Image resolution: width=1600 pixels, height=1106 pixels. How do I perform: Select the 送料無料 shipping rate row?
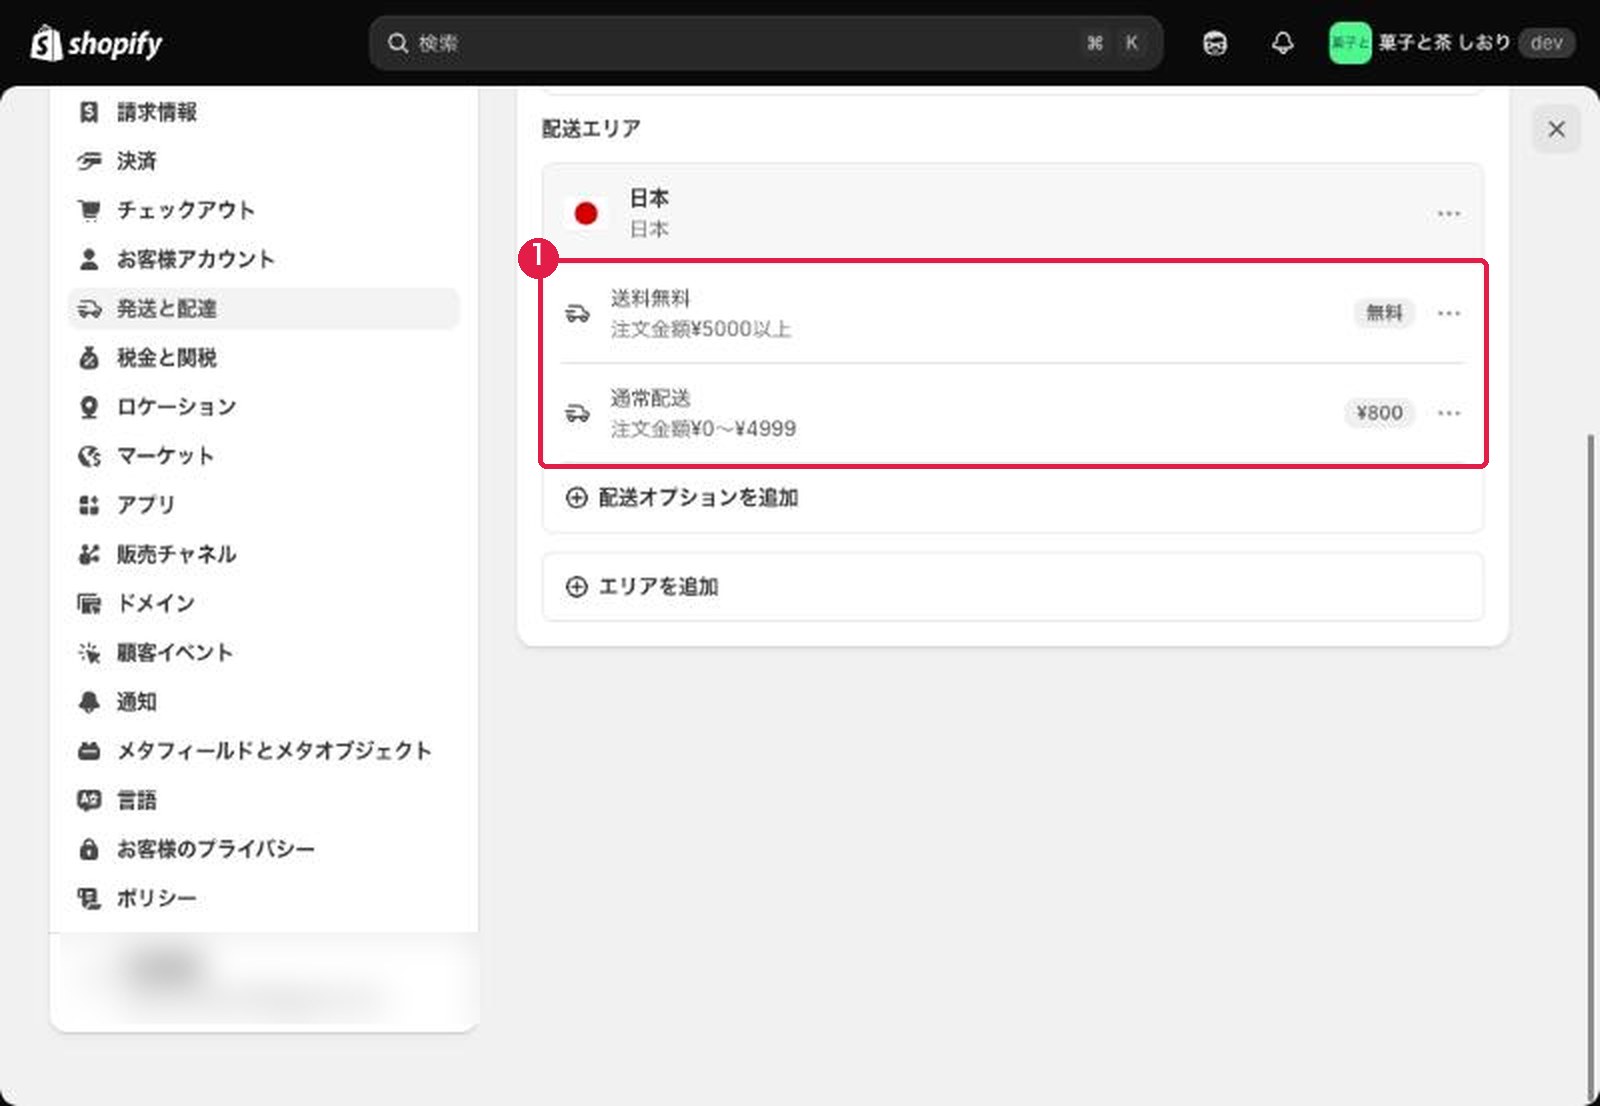(1012, 313)
